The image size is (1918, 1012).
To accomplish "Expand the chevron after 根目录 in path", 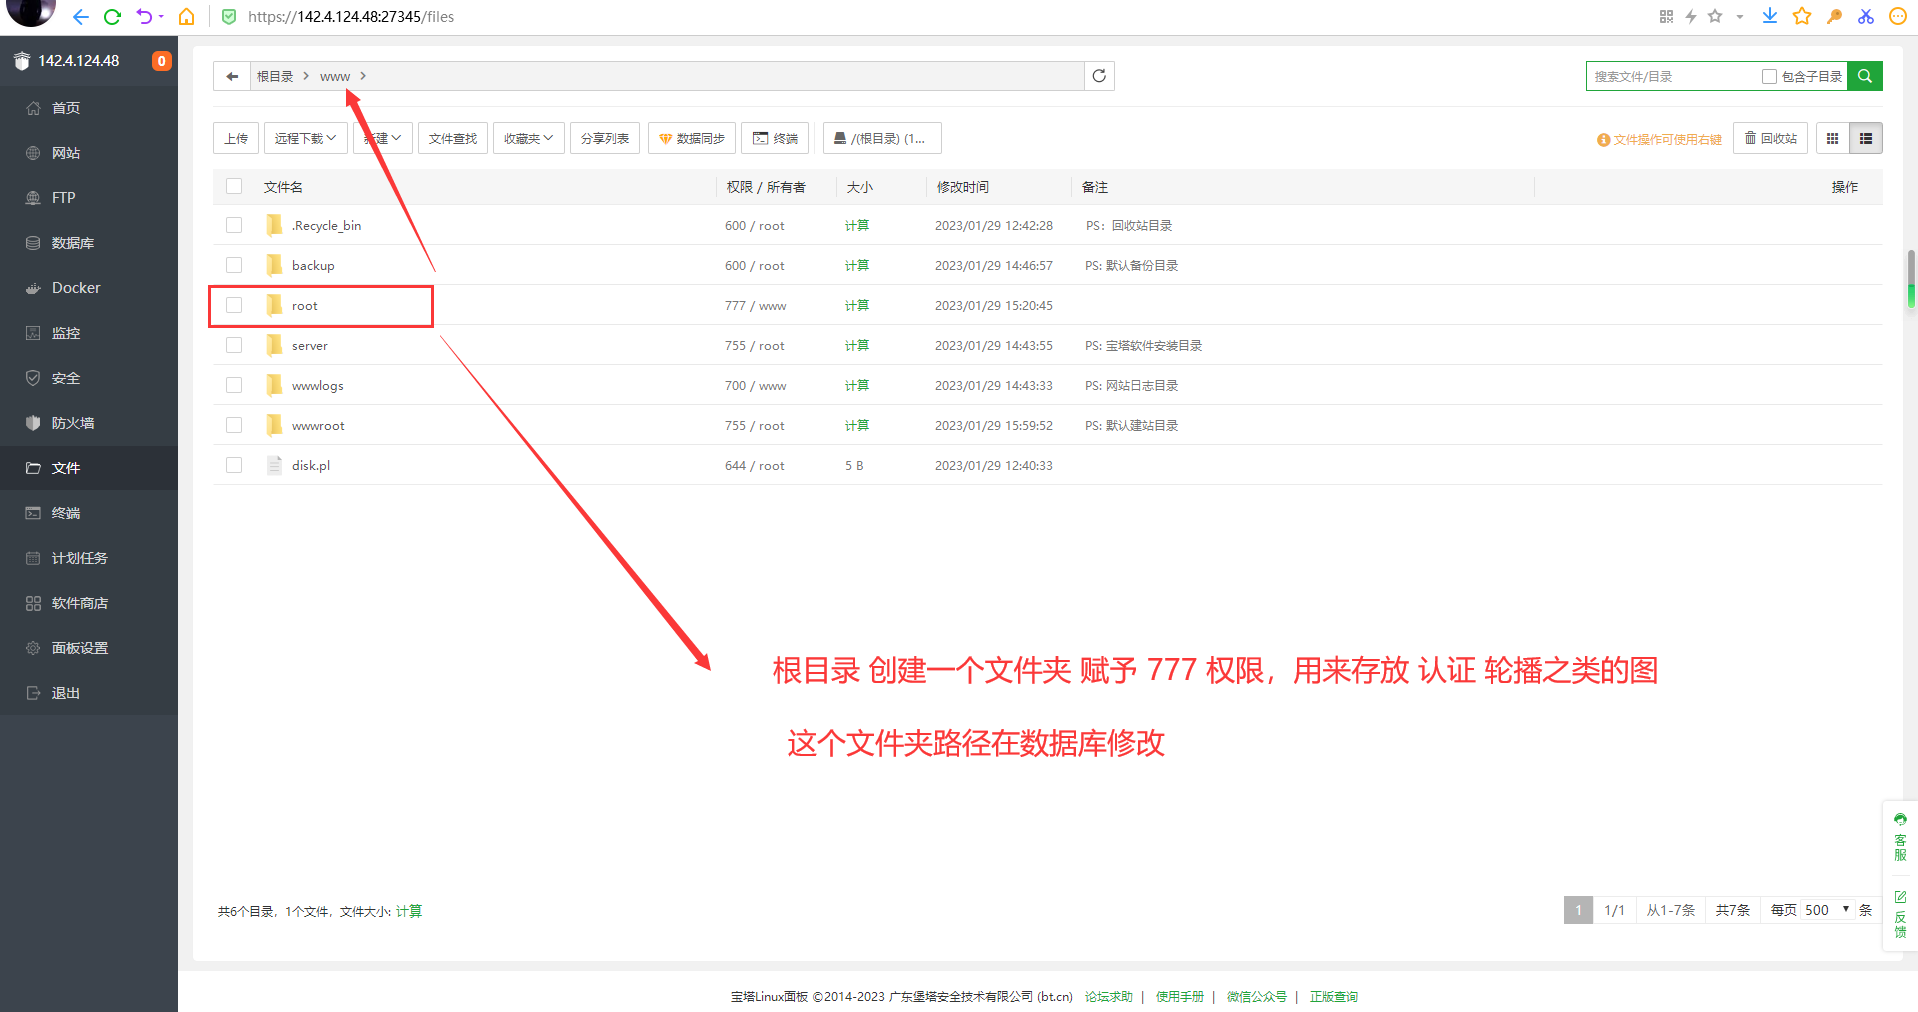I will 306,76.
